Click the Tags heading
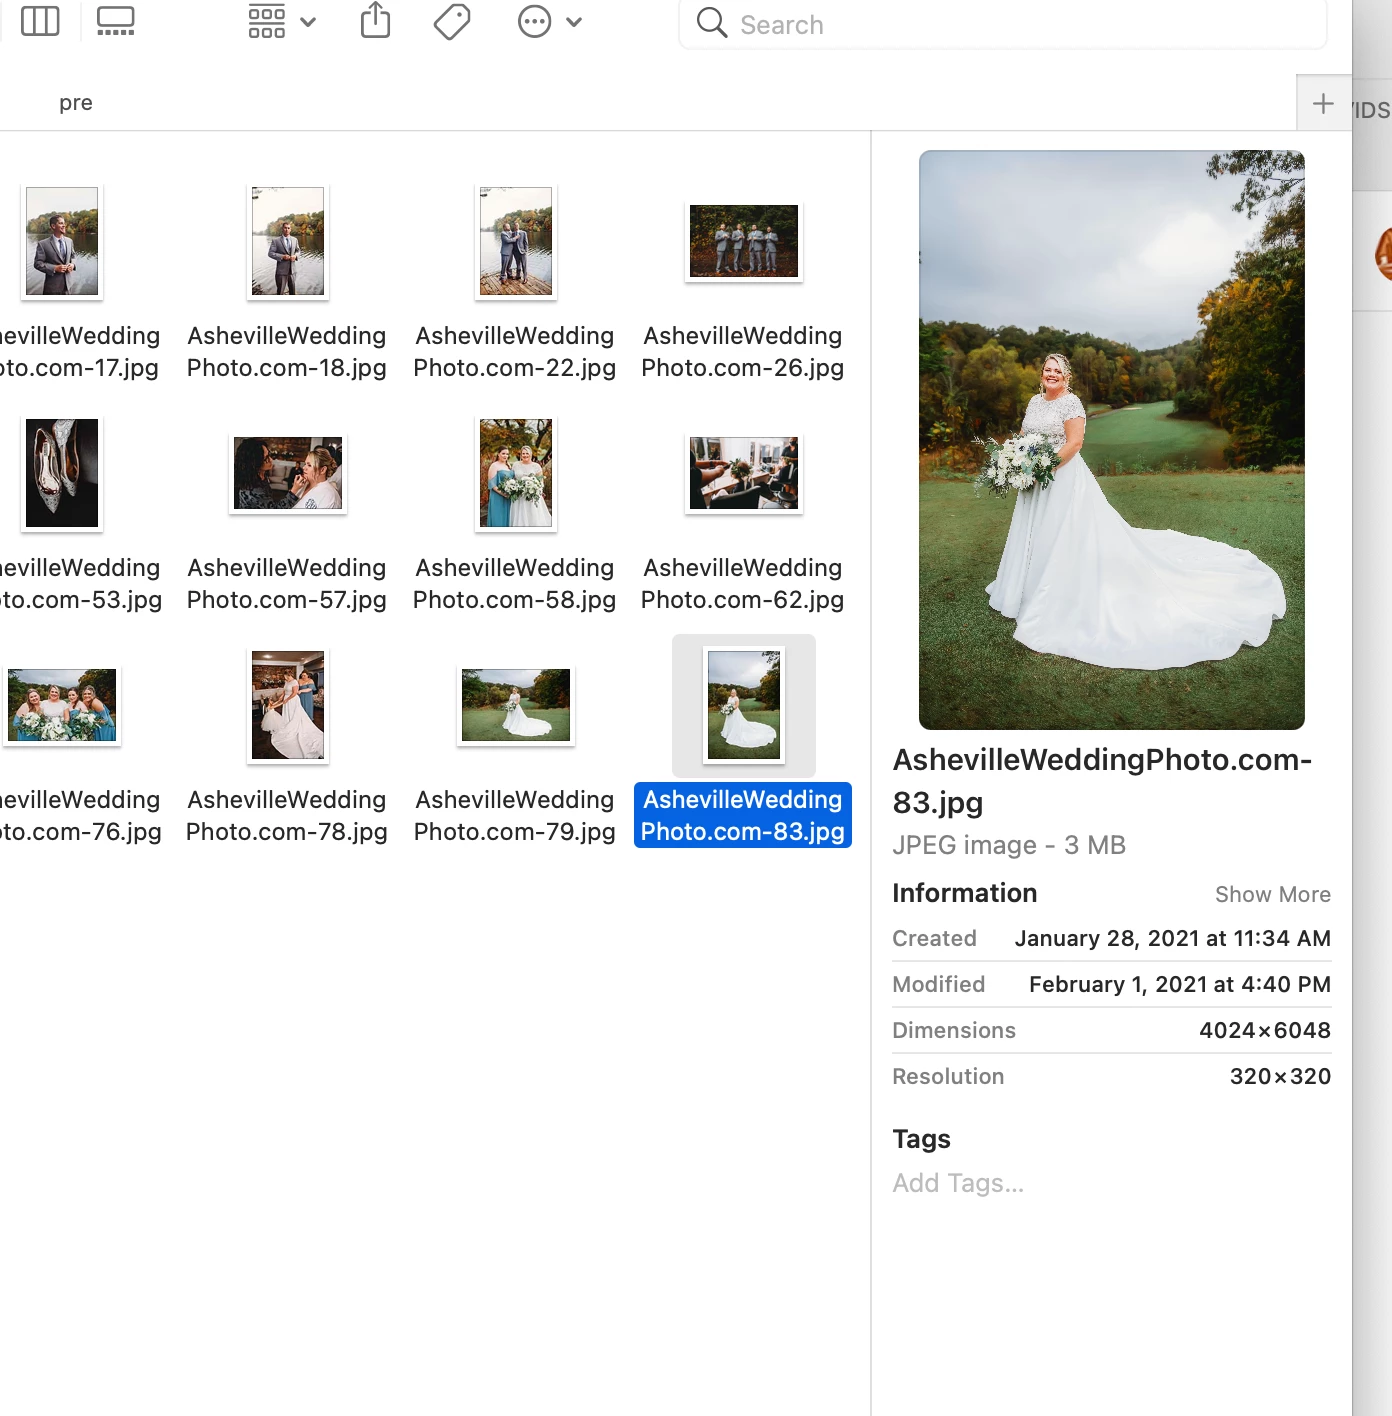Image resolution: width=1392 pixels, height=1416 pixels. [x=921, y=1139]
